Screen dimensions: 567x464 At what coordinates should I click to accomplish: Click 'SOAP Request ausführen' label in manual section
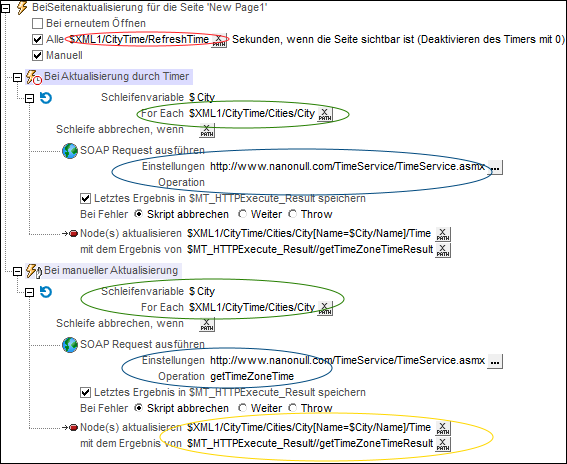(x=142, y=344)
